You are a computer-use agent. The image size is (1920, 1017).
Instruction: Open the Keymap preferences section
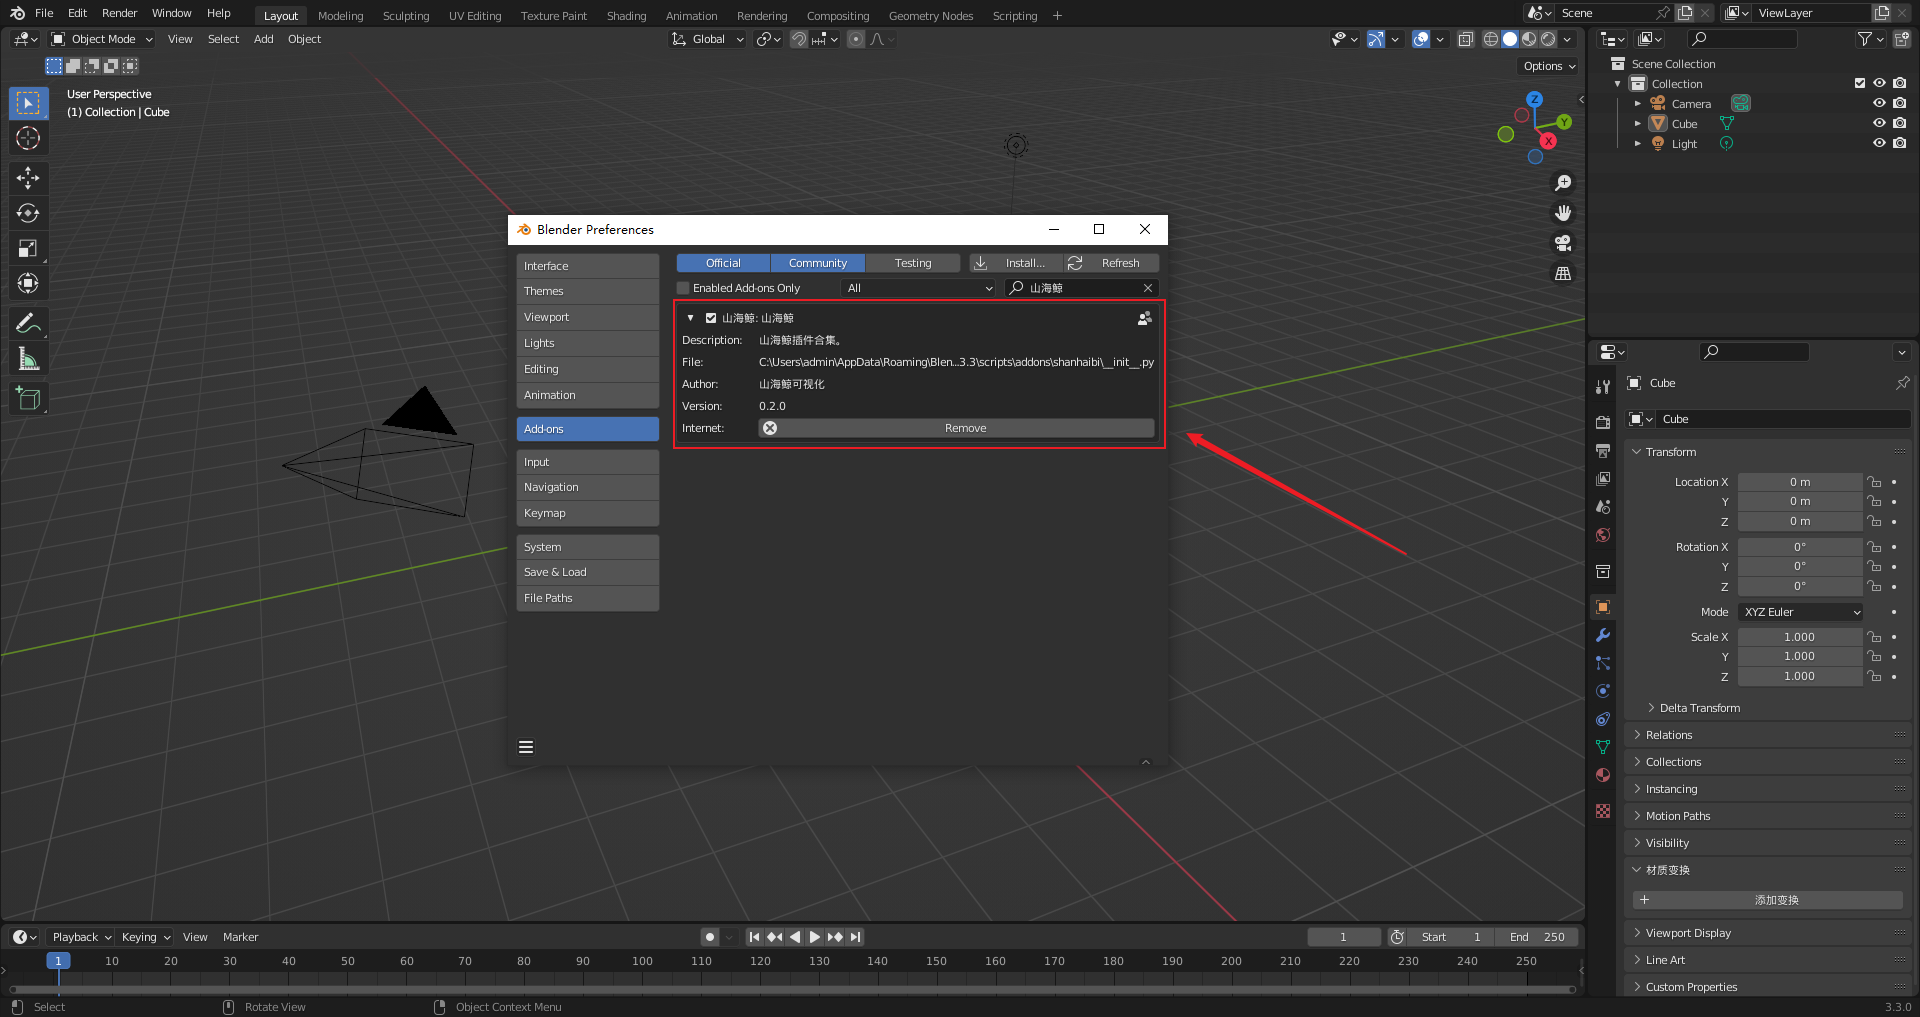(x=588, y=513)
